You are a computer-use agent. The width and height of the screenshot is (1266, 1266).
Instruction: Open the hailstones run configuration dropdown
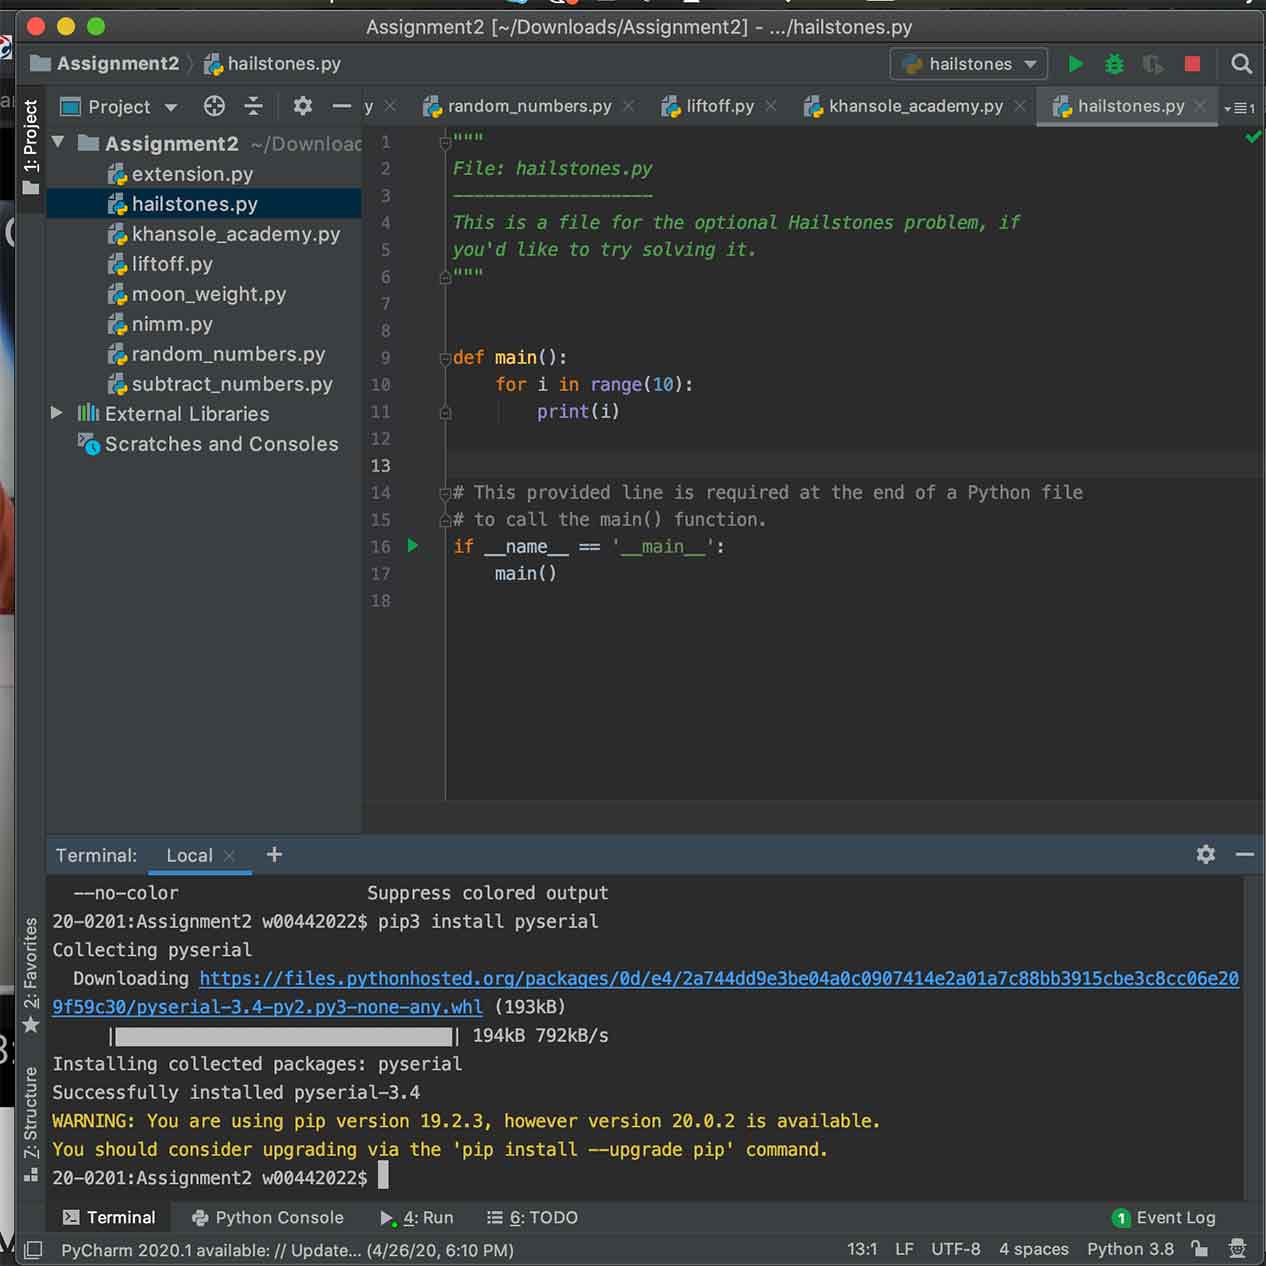[x=969, y=64]
